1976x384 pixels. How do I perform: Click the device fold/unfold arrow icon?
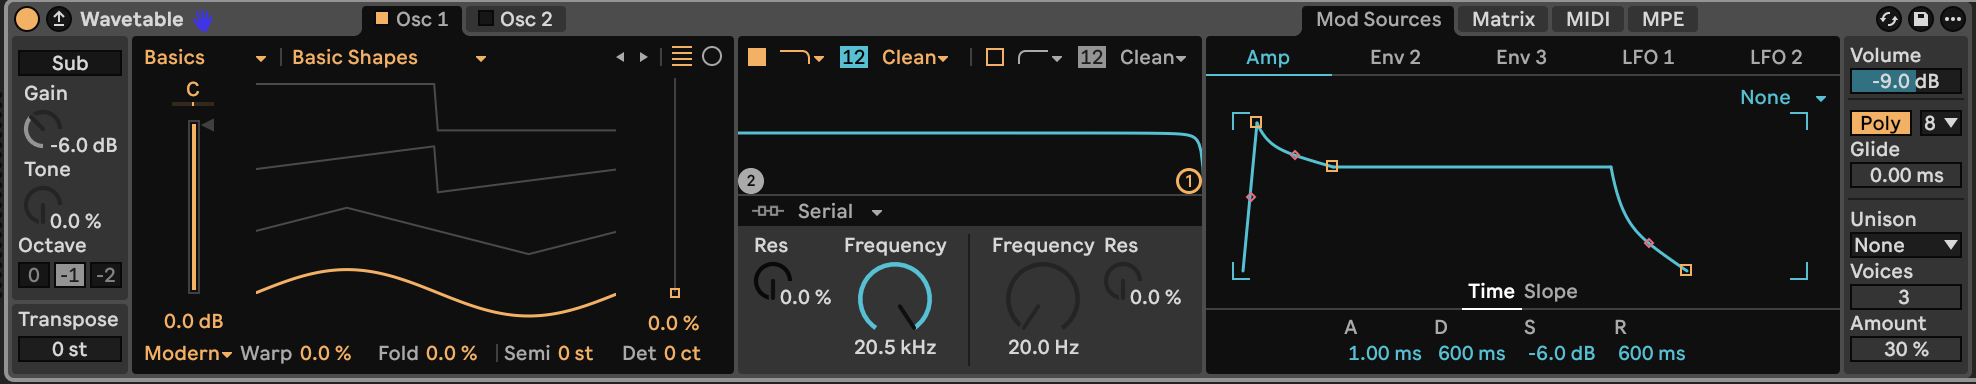click(x=59, y=19)
